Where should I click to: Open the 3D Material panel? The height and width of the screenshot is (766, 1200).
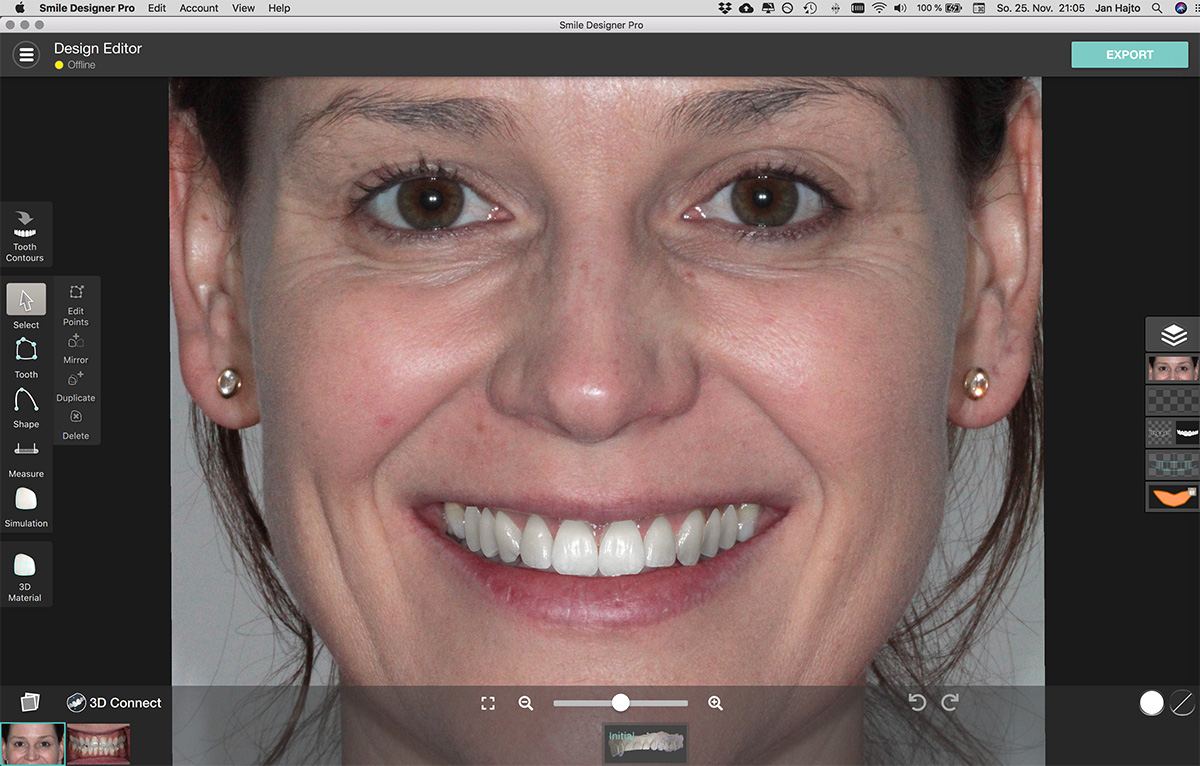pyautogui.click(x=25, y=575)
